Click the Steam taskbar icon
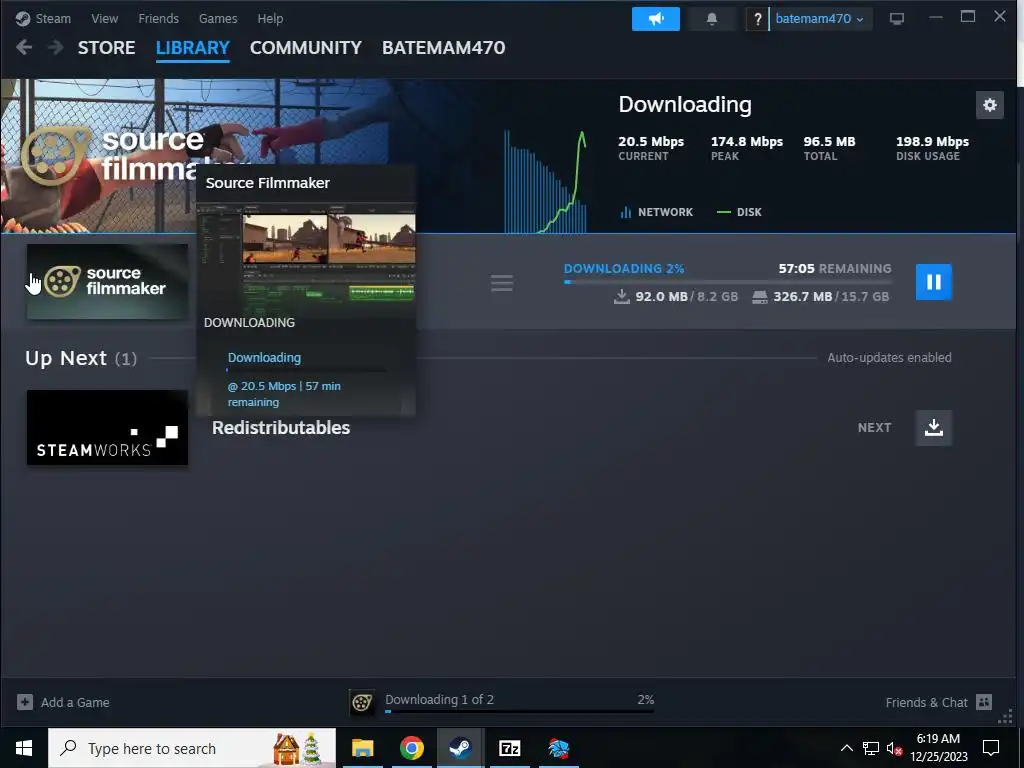The height and width of the screenshot is (768, 1024). point(460,748)
